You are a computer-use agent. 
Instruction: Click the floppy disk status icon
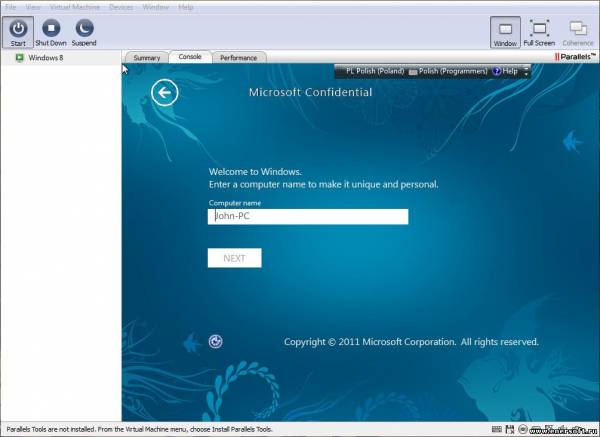[x=510, y=429]
